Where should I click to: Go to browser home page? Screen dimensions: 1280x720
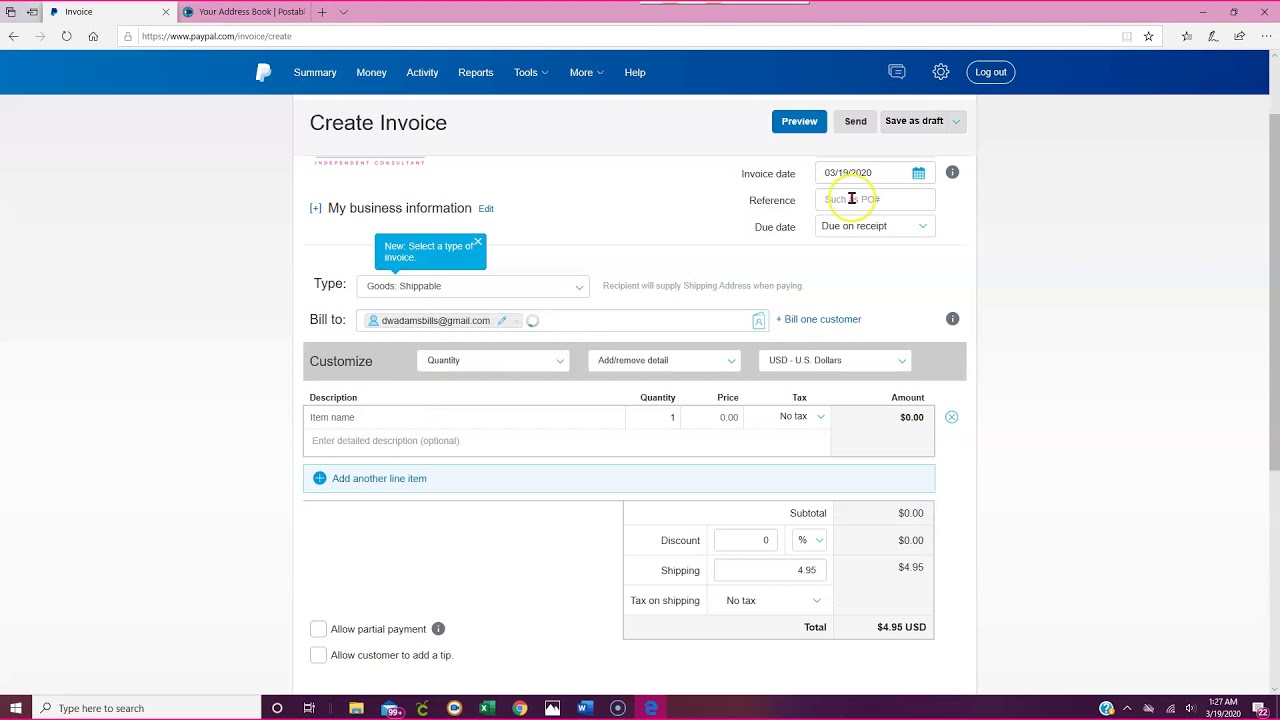coord(93,36)
